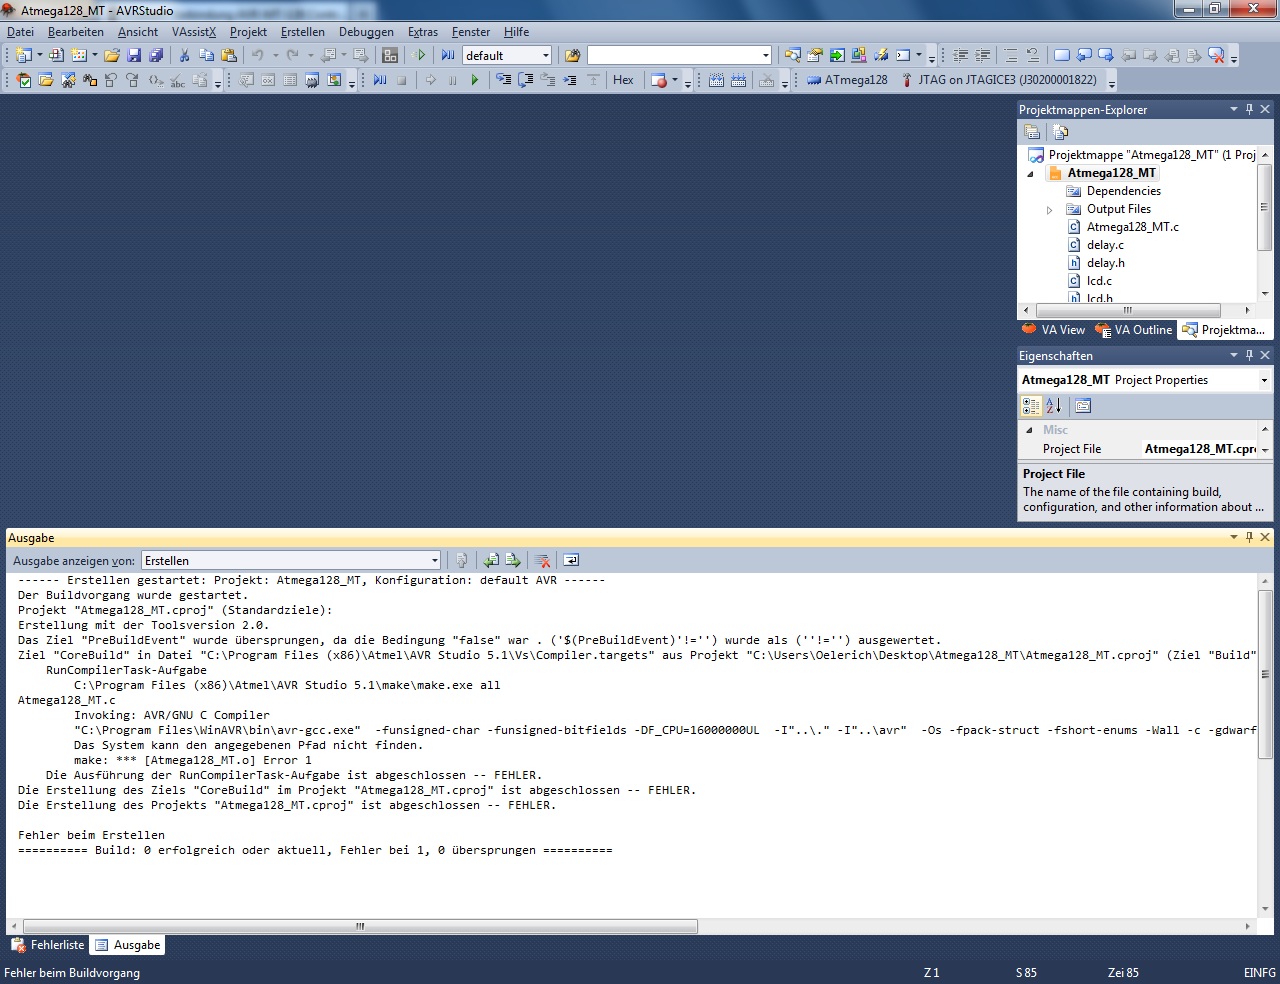This screenshot has width=1280, height=984.
Task: Click the Copy toolbar icon
Action: (206, 55)
